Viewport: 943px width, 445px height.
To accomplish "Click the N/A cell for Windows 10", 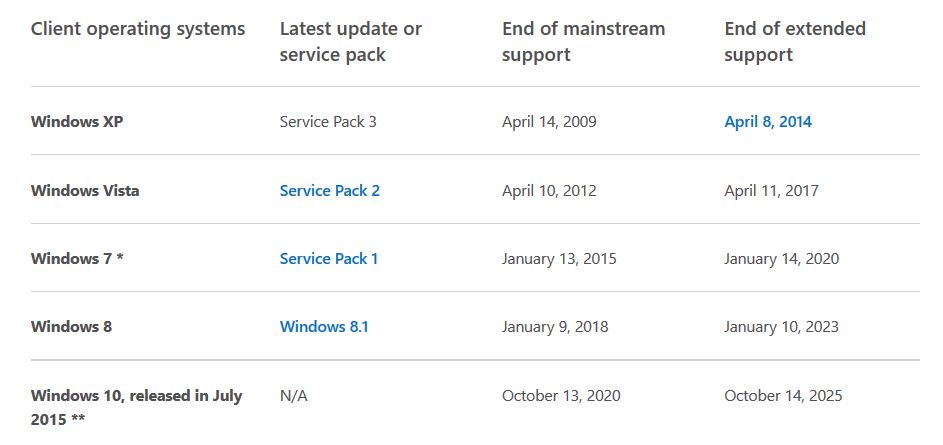I will pos(293,396).
